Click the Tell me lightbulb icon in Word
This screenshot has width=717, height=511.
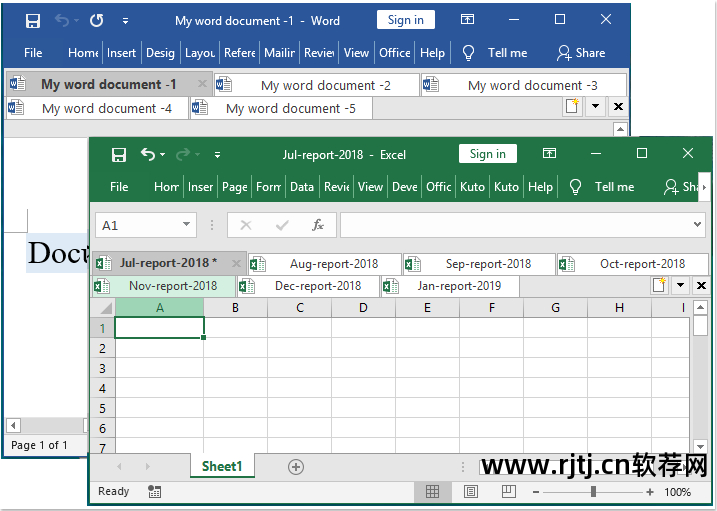pos(468,53)
